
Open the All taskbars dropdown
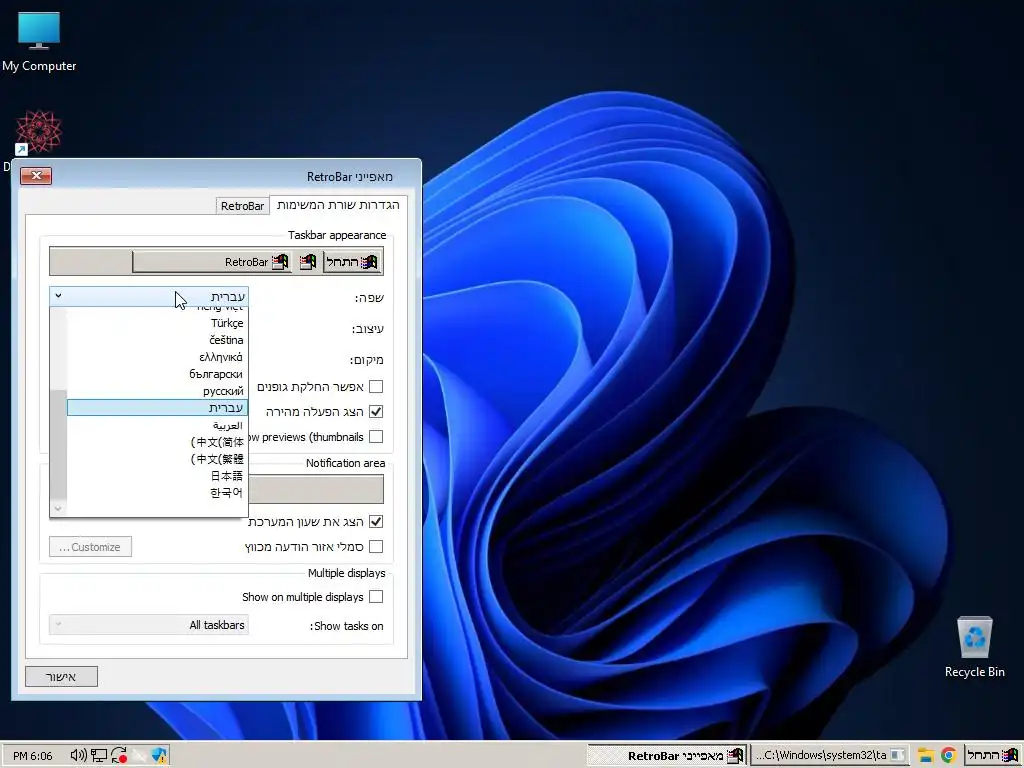(x=149, y=625)
